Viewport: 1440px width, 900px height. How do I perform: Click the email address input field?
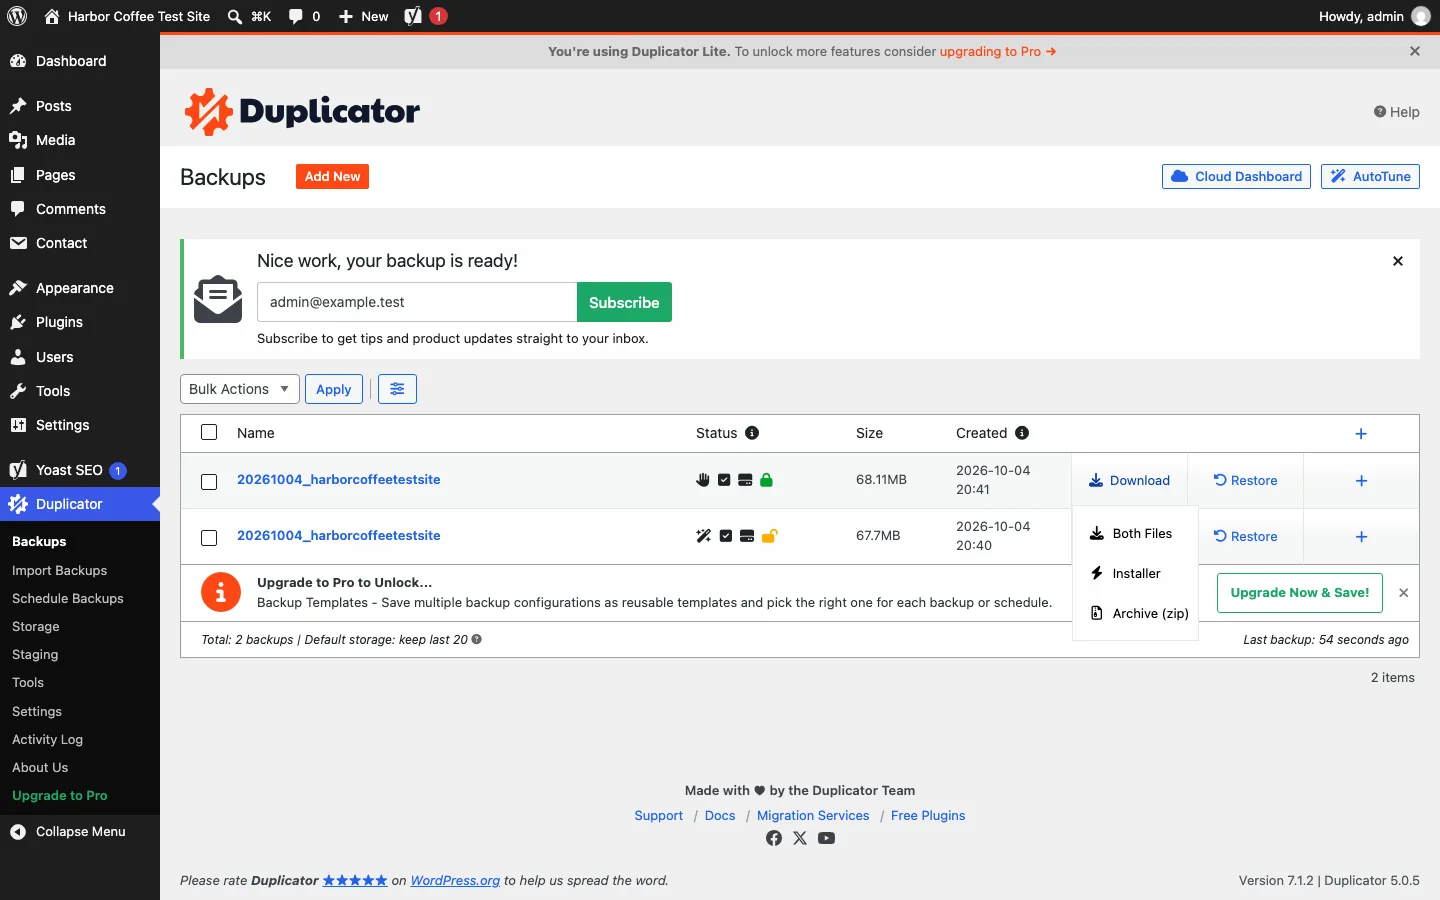coord(417,302)
